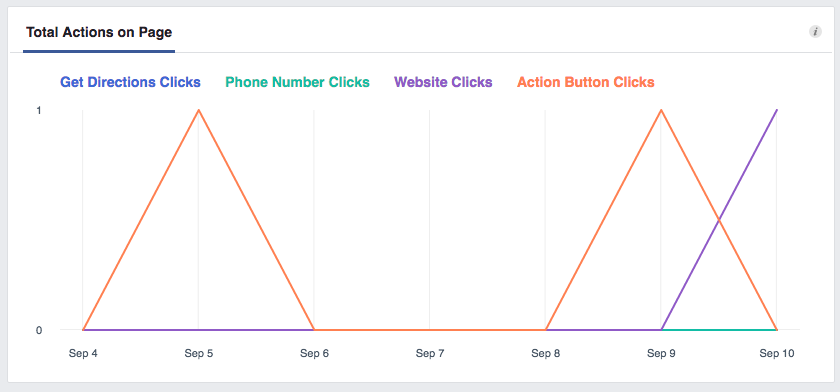Click the Sep 7 x-axis label
This screenshot has width=840, height=392.
[x=430, y=353]
